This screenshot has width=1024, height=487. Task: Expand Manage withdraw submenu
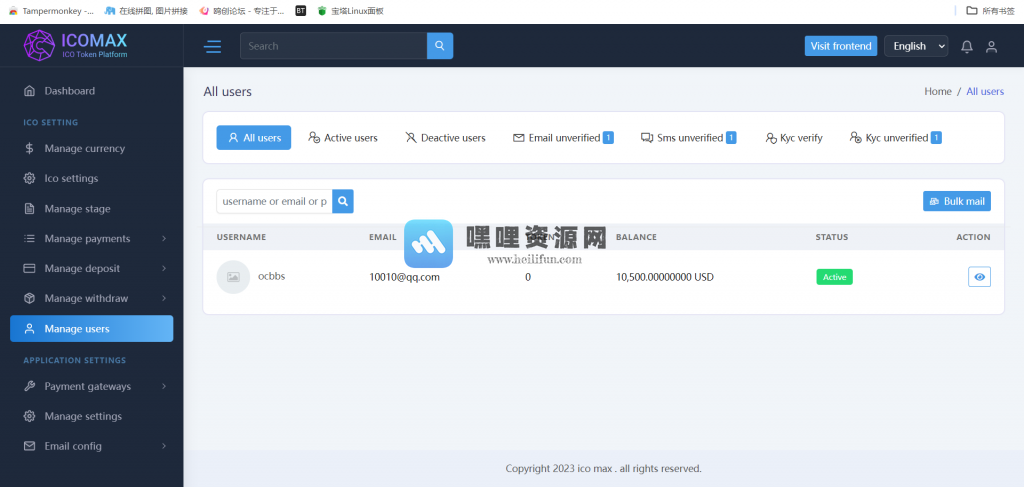pos(164,298)
